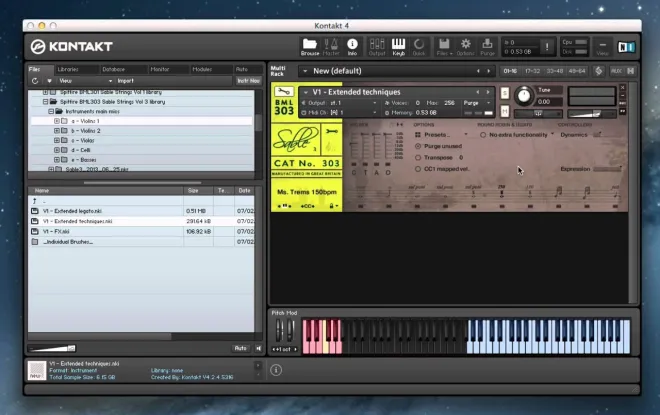Open the Files menu icon

coord(444,46)
